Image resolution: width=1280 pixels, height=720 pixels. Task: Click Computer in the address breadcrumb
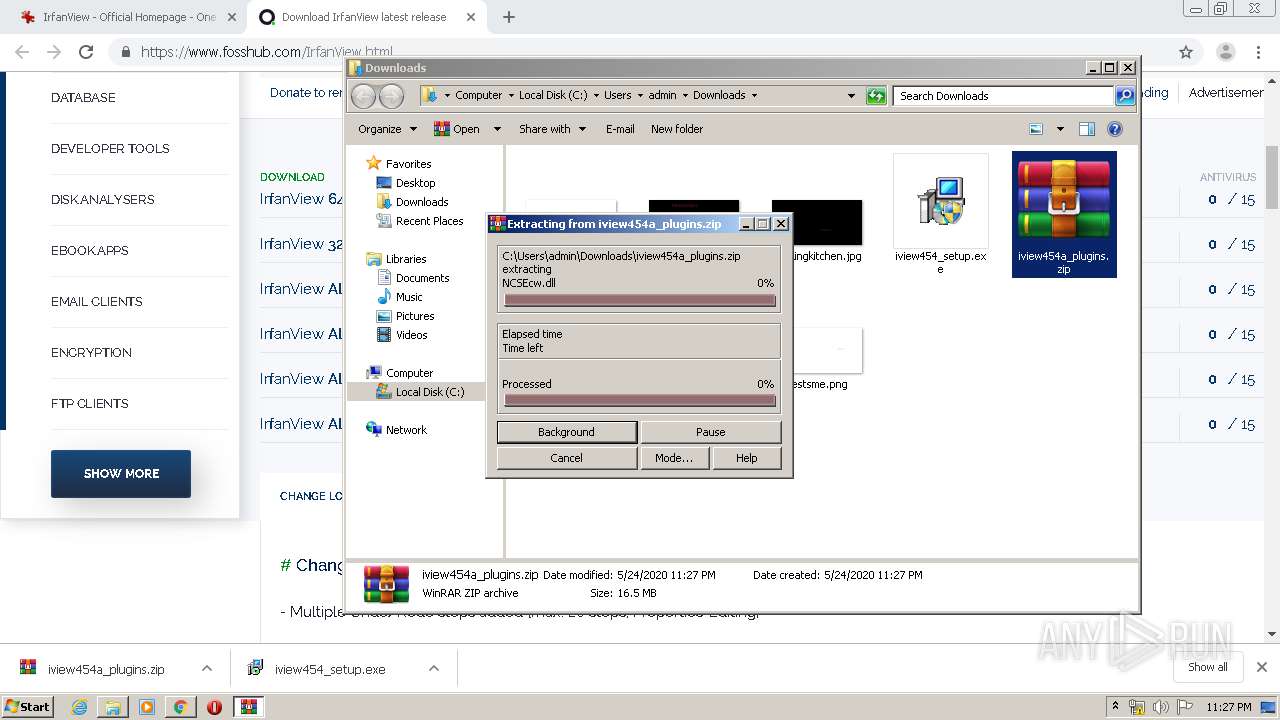tap(478, 96)
